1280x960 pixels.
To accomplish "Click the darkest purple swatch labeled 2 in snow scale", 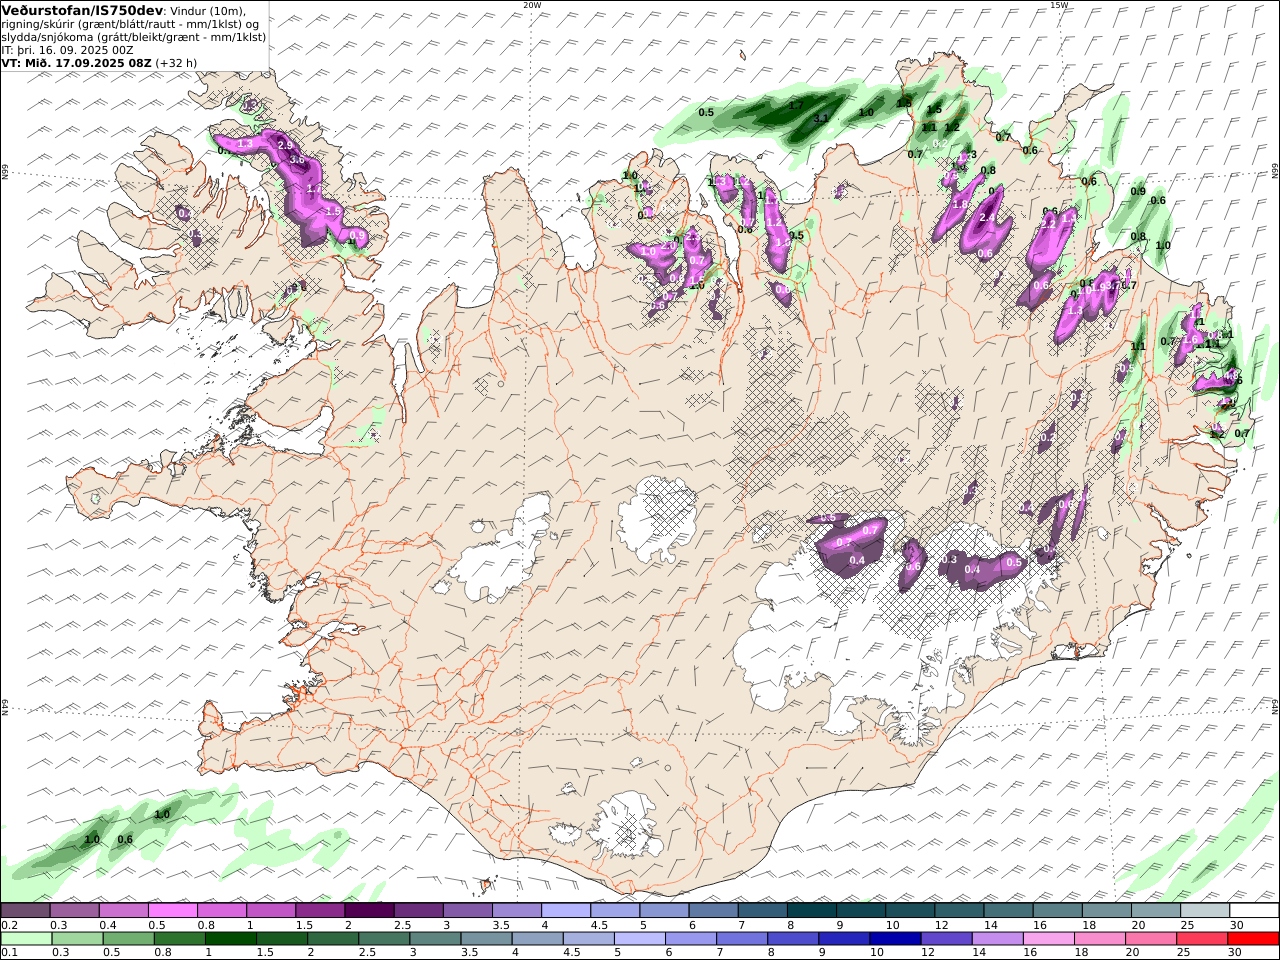I will [x=369, y=911].
